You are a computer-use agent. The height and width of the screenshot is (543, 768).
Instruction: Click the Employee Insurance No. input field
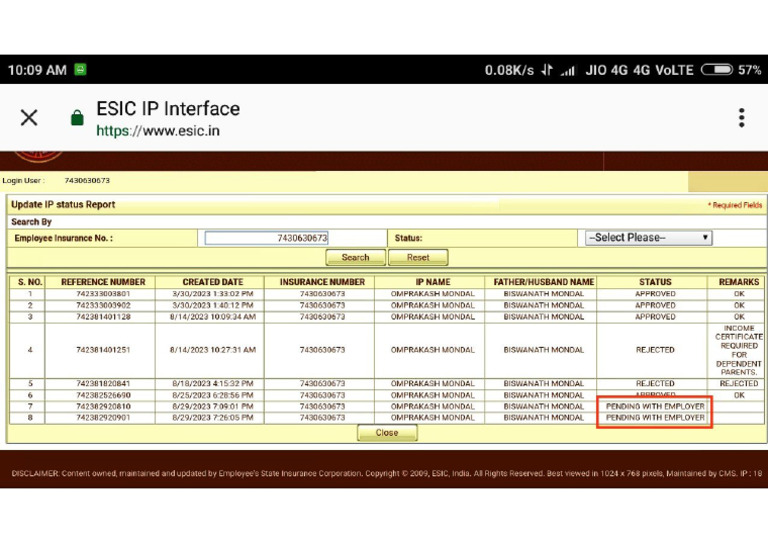266,238
